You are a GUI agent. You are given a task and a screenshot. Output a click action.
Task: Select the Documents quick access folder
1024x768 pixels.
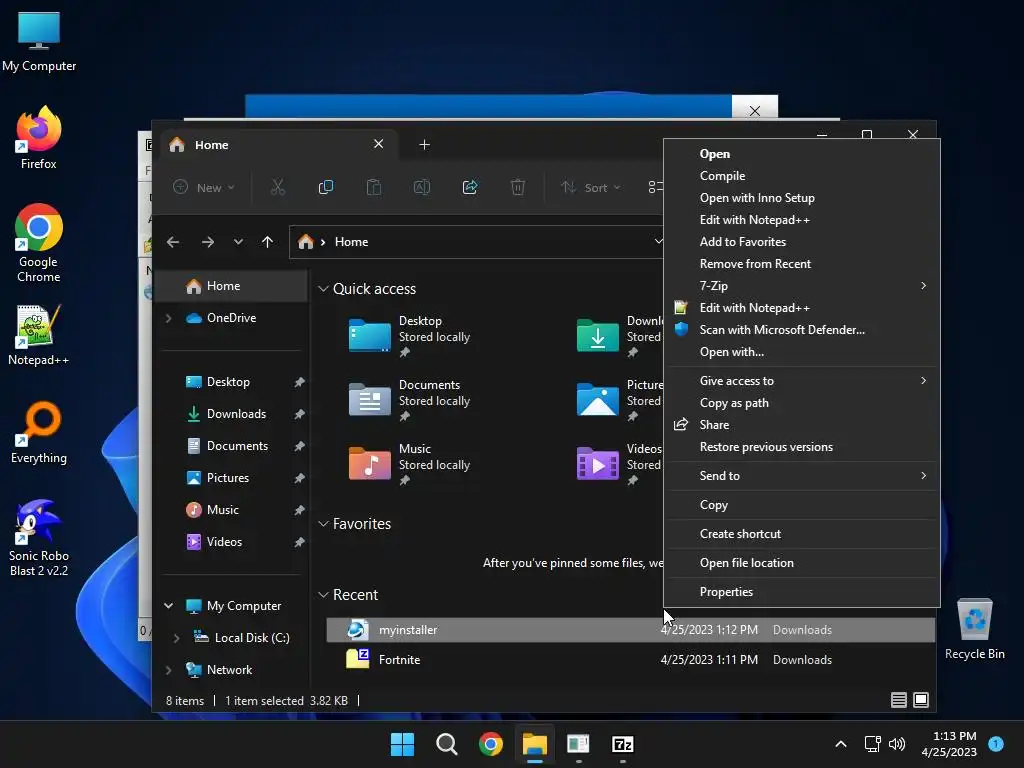[409, 400]
